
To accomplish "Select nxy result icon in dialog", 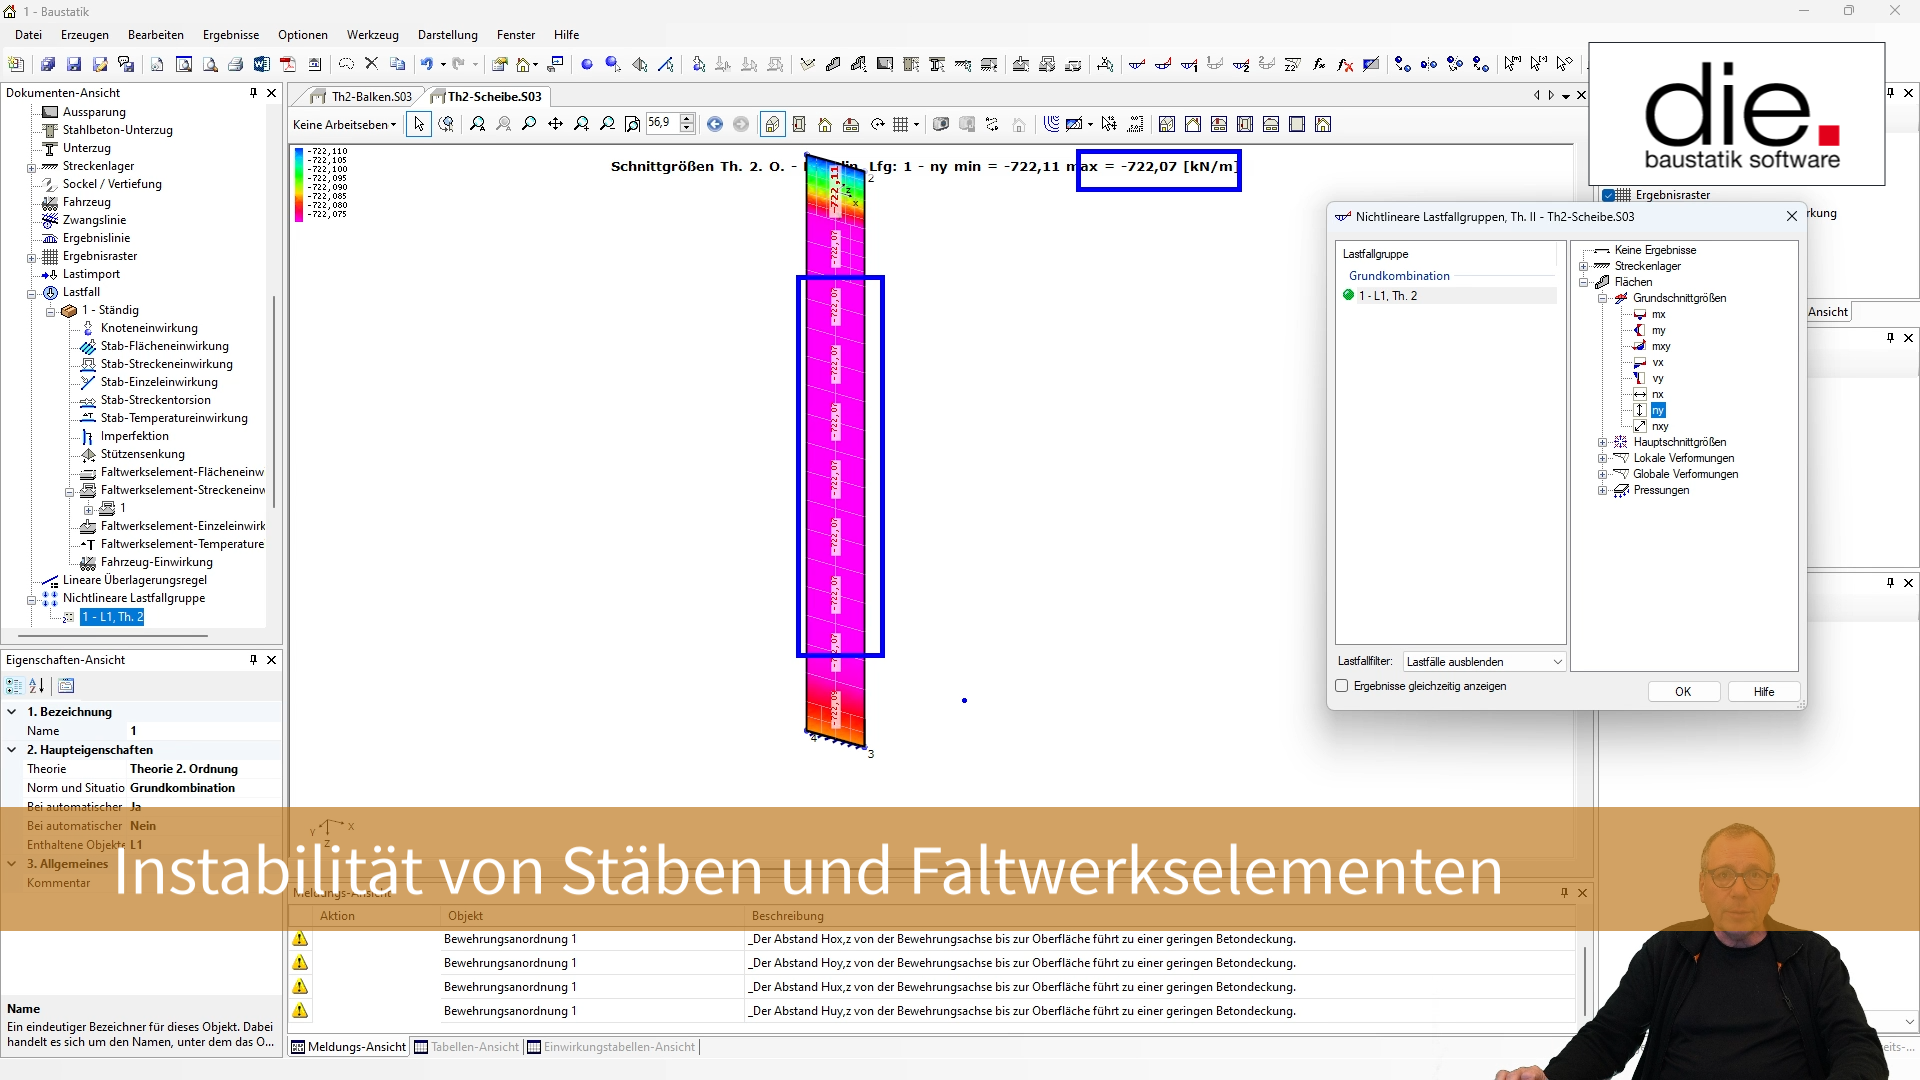I will click(1640, 426).
